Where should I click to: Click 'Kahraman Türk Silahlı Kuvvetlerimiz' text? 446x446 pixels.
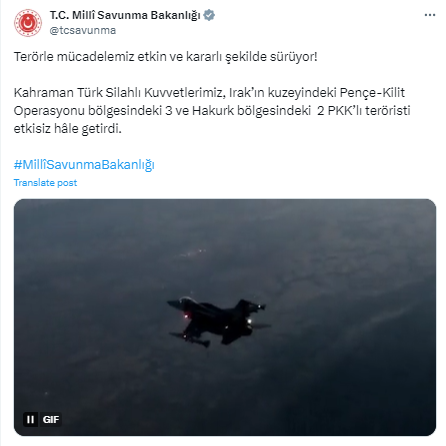pos(118,93)
